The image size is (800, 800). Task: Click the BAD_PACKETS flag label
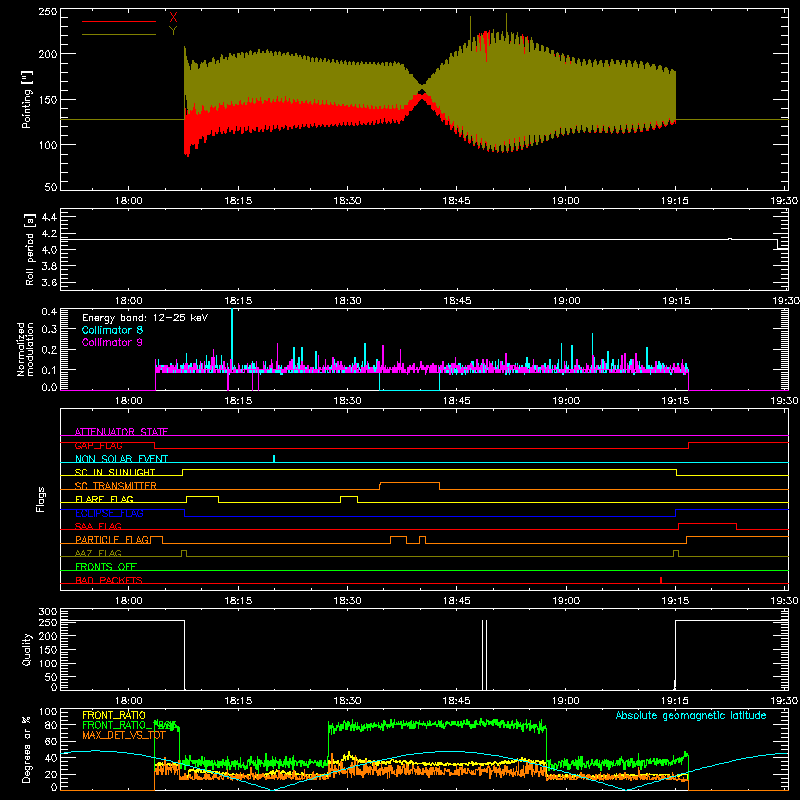(109, 580)
